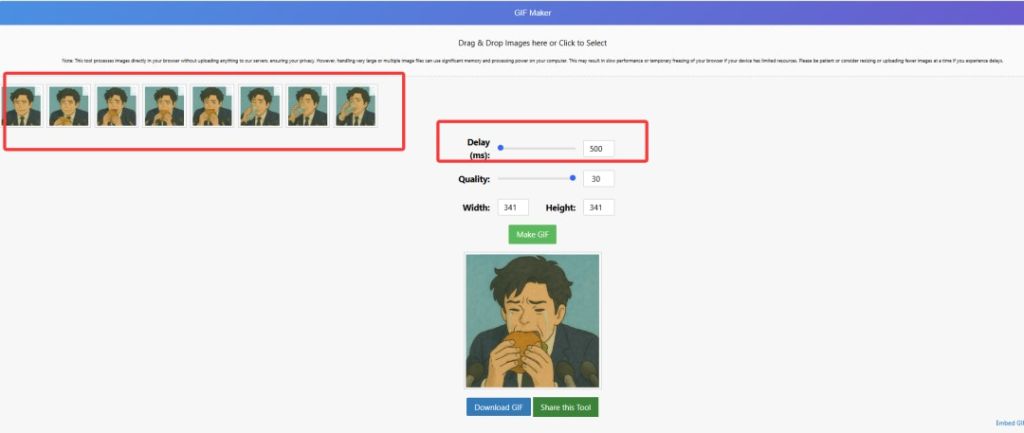Focus the Quality value field showing 30
This screenshot has width=1024, height=433.
(598, 179)
